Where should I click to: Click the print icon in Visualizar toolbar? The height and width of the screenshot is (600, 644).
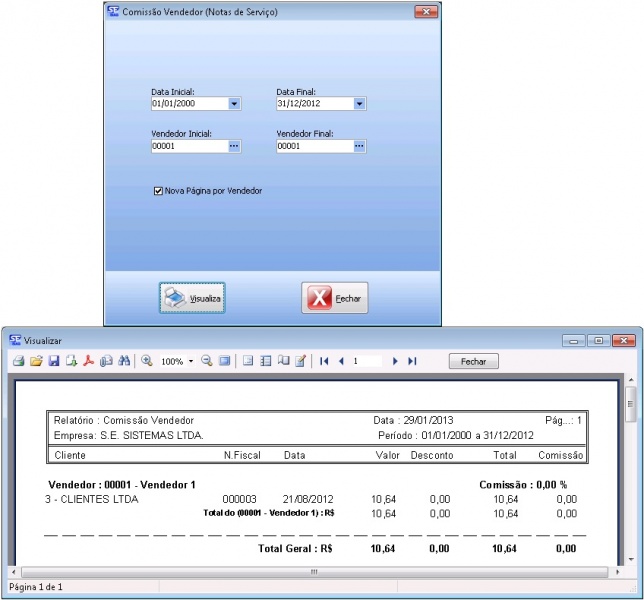18,361
